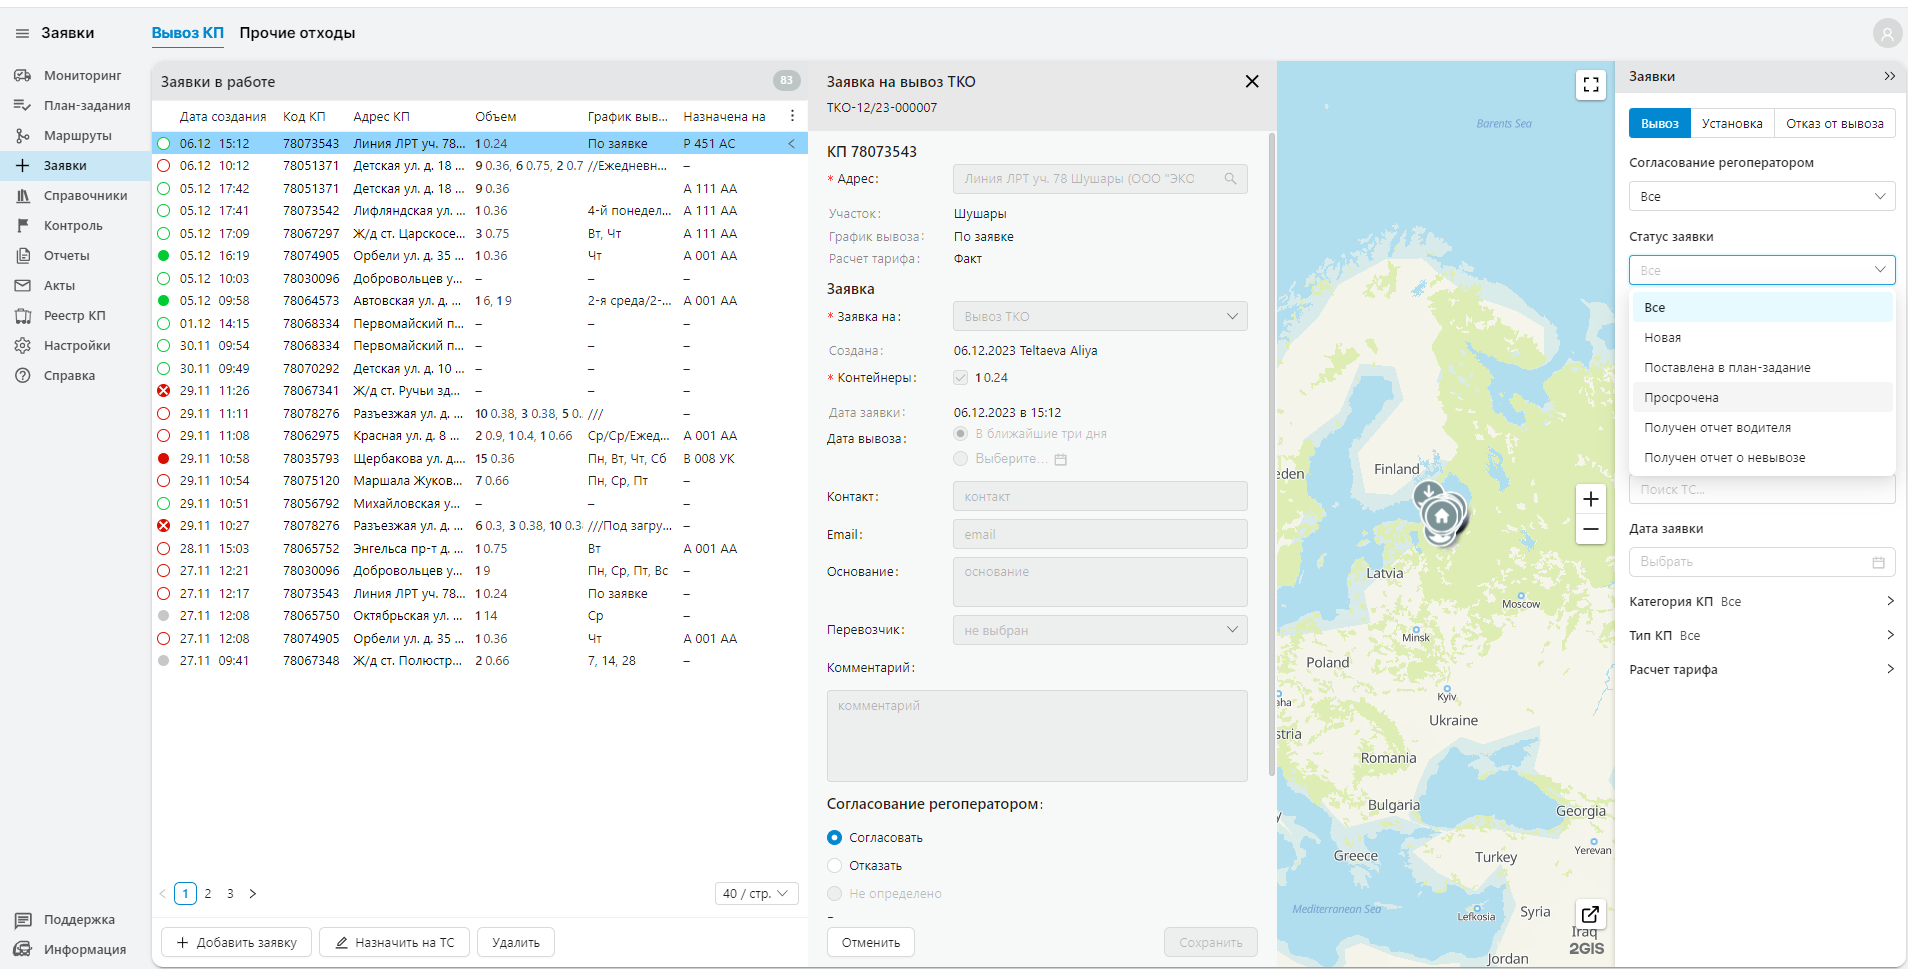Open the user profile avatar icon

(x=1886, y=34)
